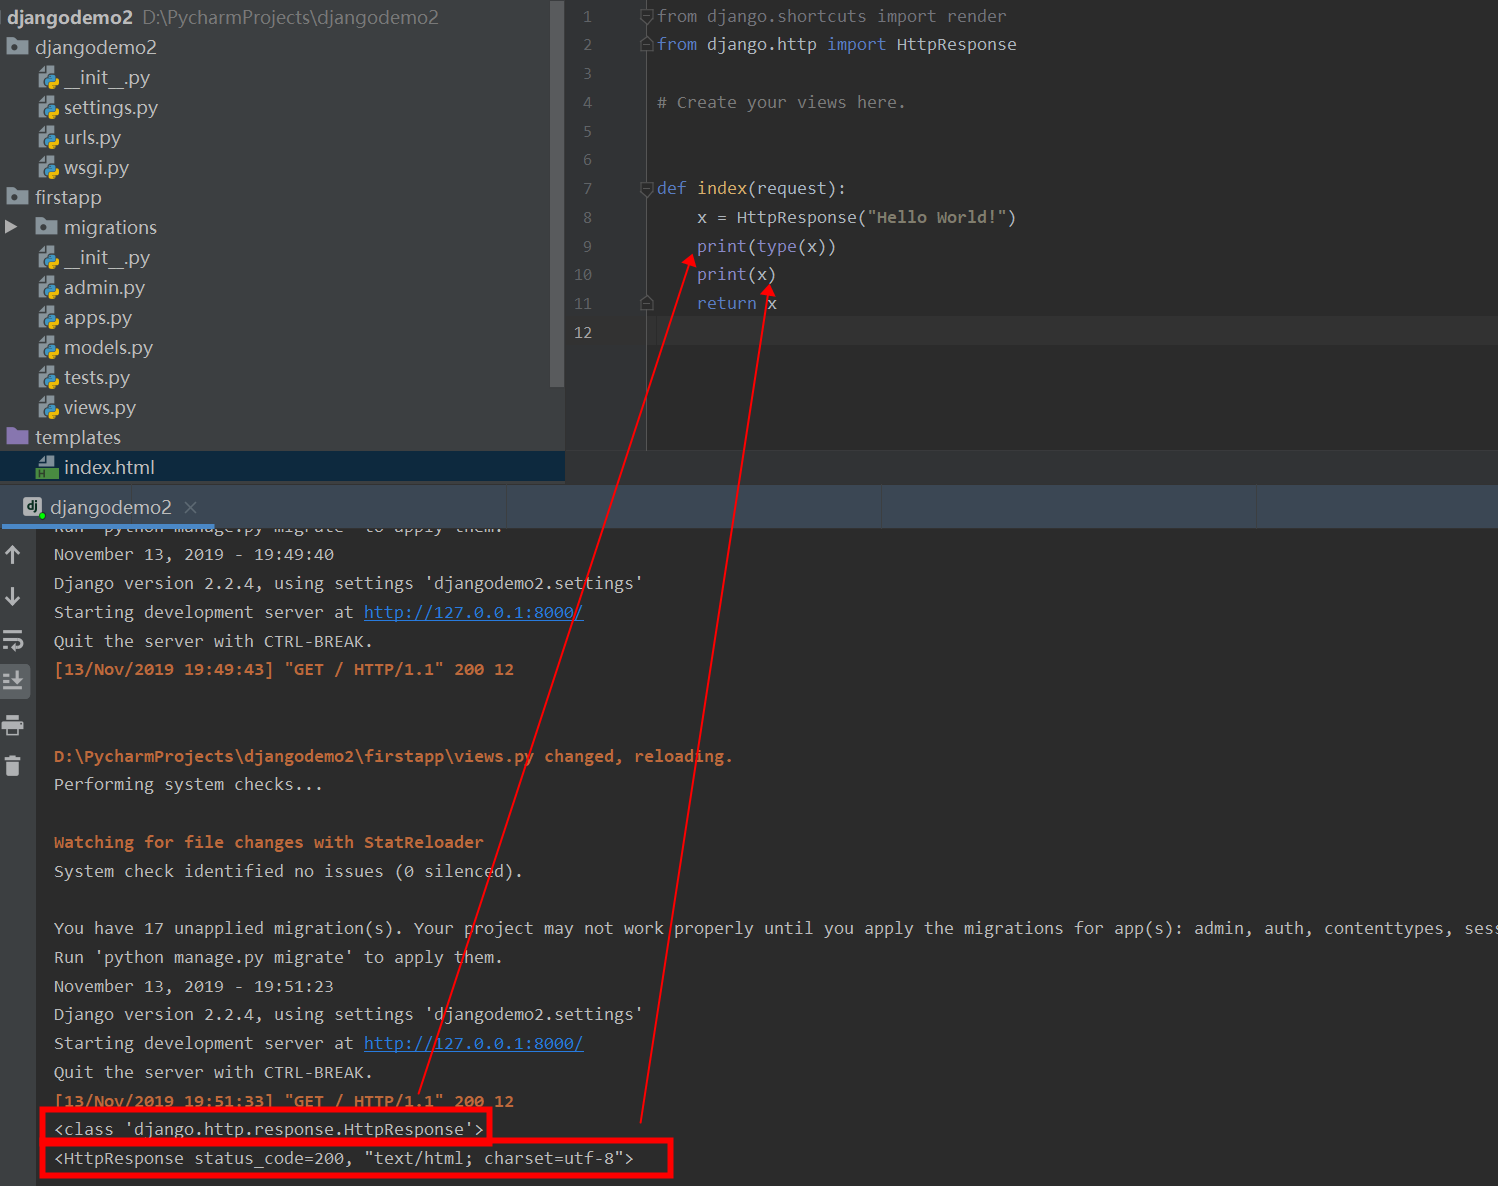This screenshot has height=1186, width=1498.
Task: Select the djangodemo2 run tab
Action: 110,507
